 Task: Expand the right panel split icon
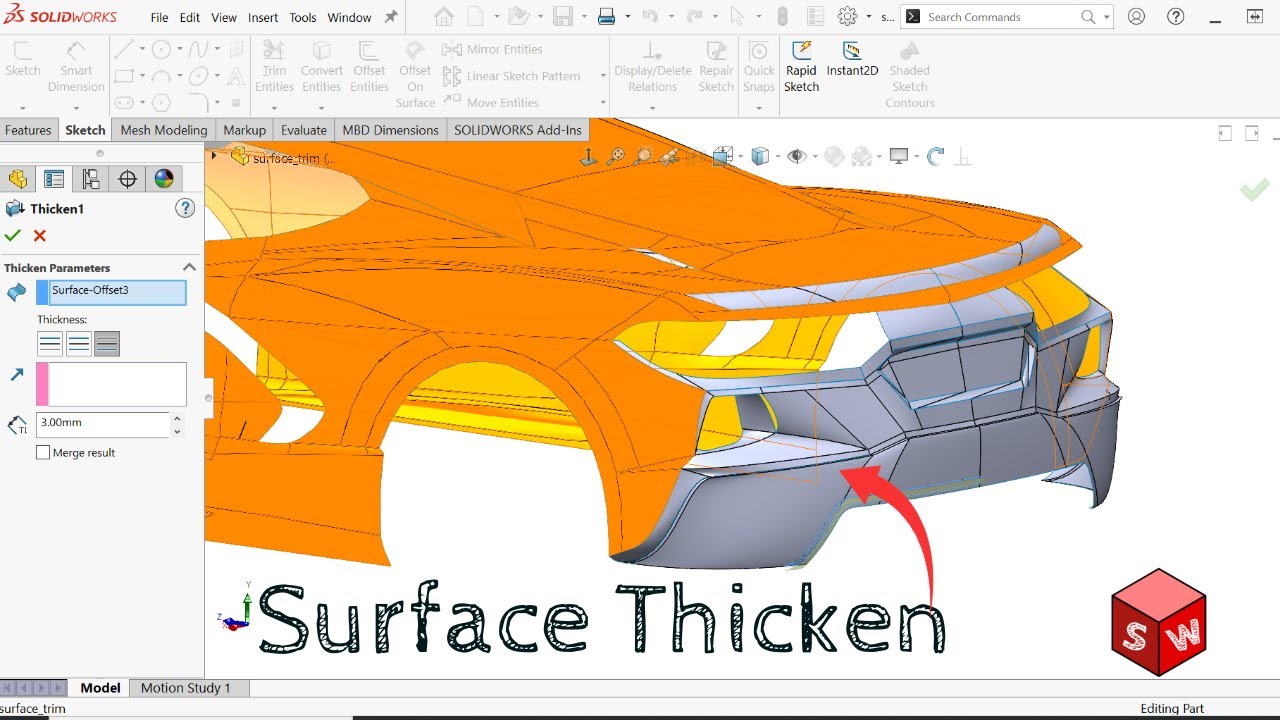click(x=1252, y=133)
